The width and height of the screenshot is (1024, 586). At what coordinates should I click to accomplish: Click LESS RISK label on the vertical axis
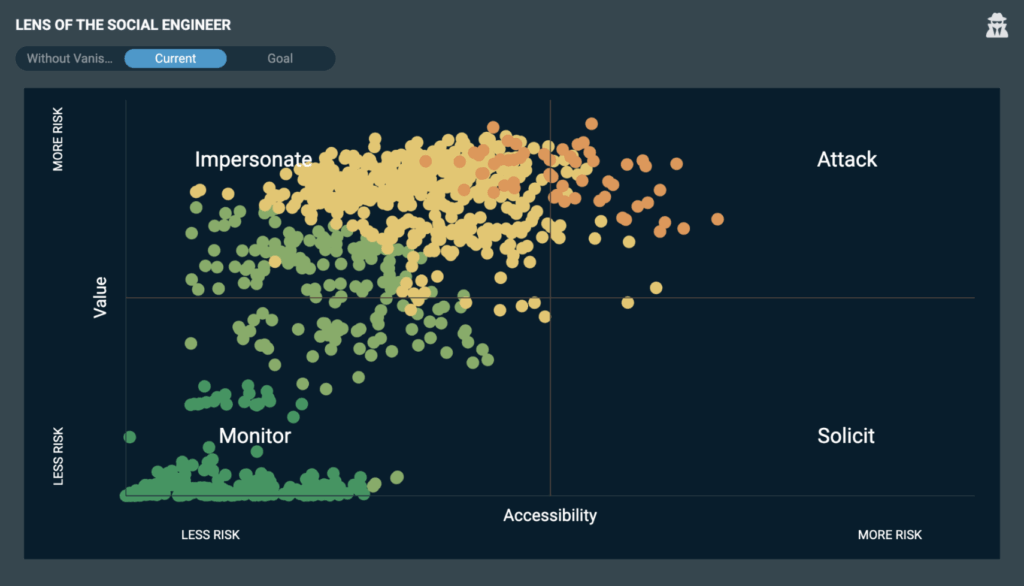(x=58, y=456)
